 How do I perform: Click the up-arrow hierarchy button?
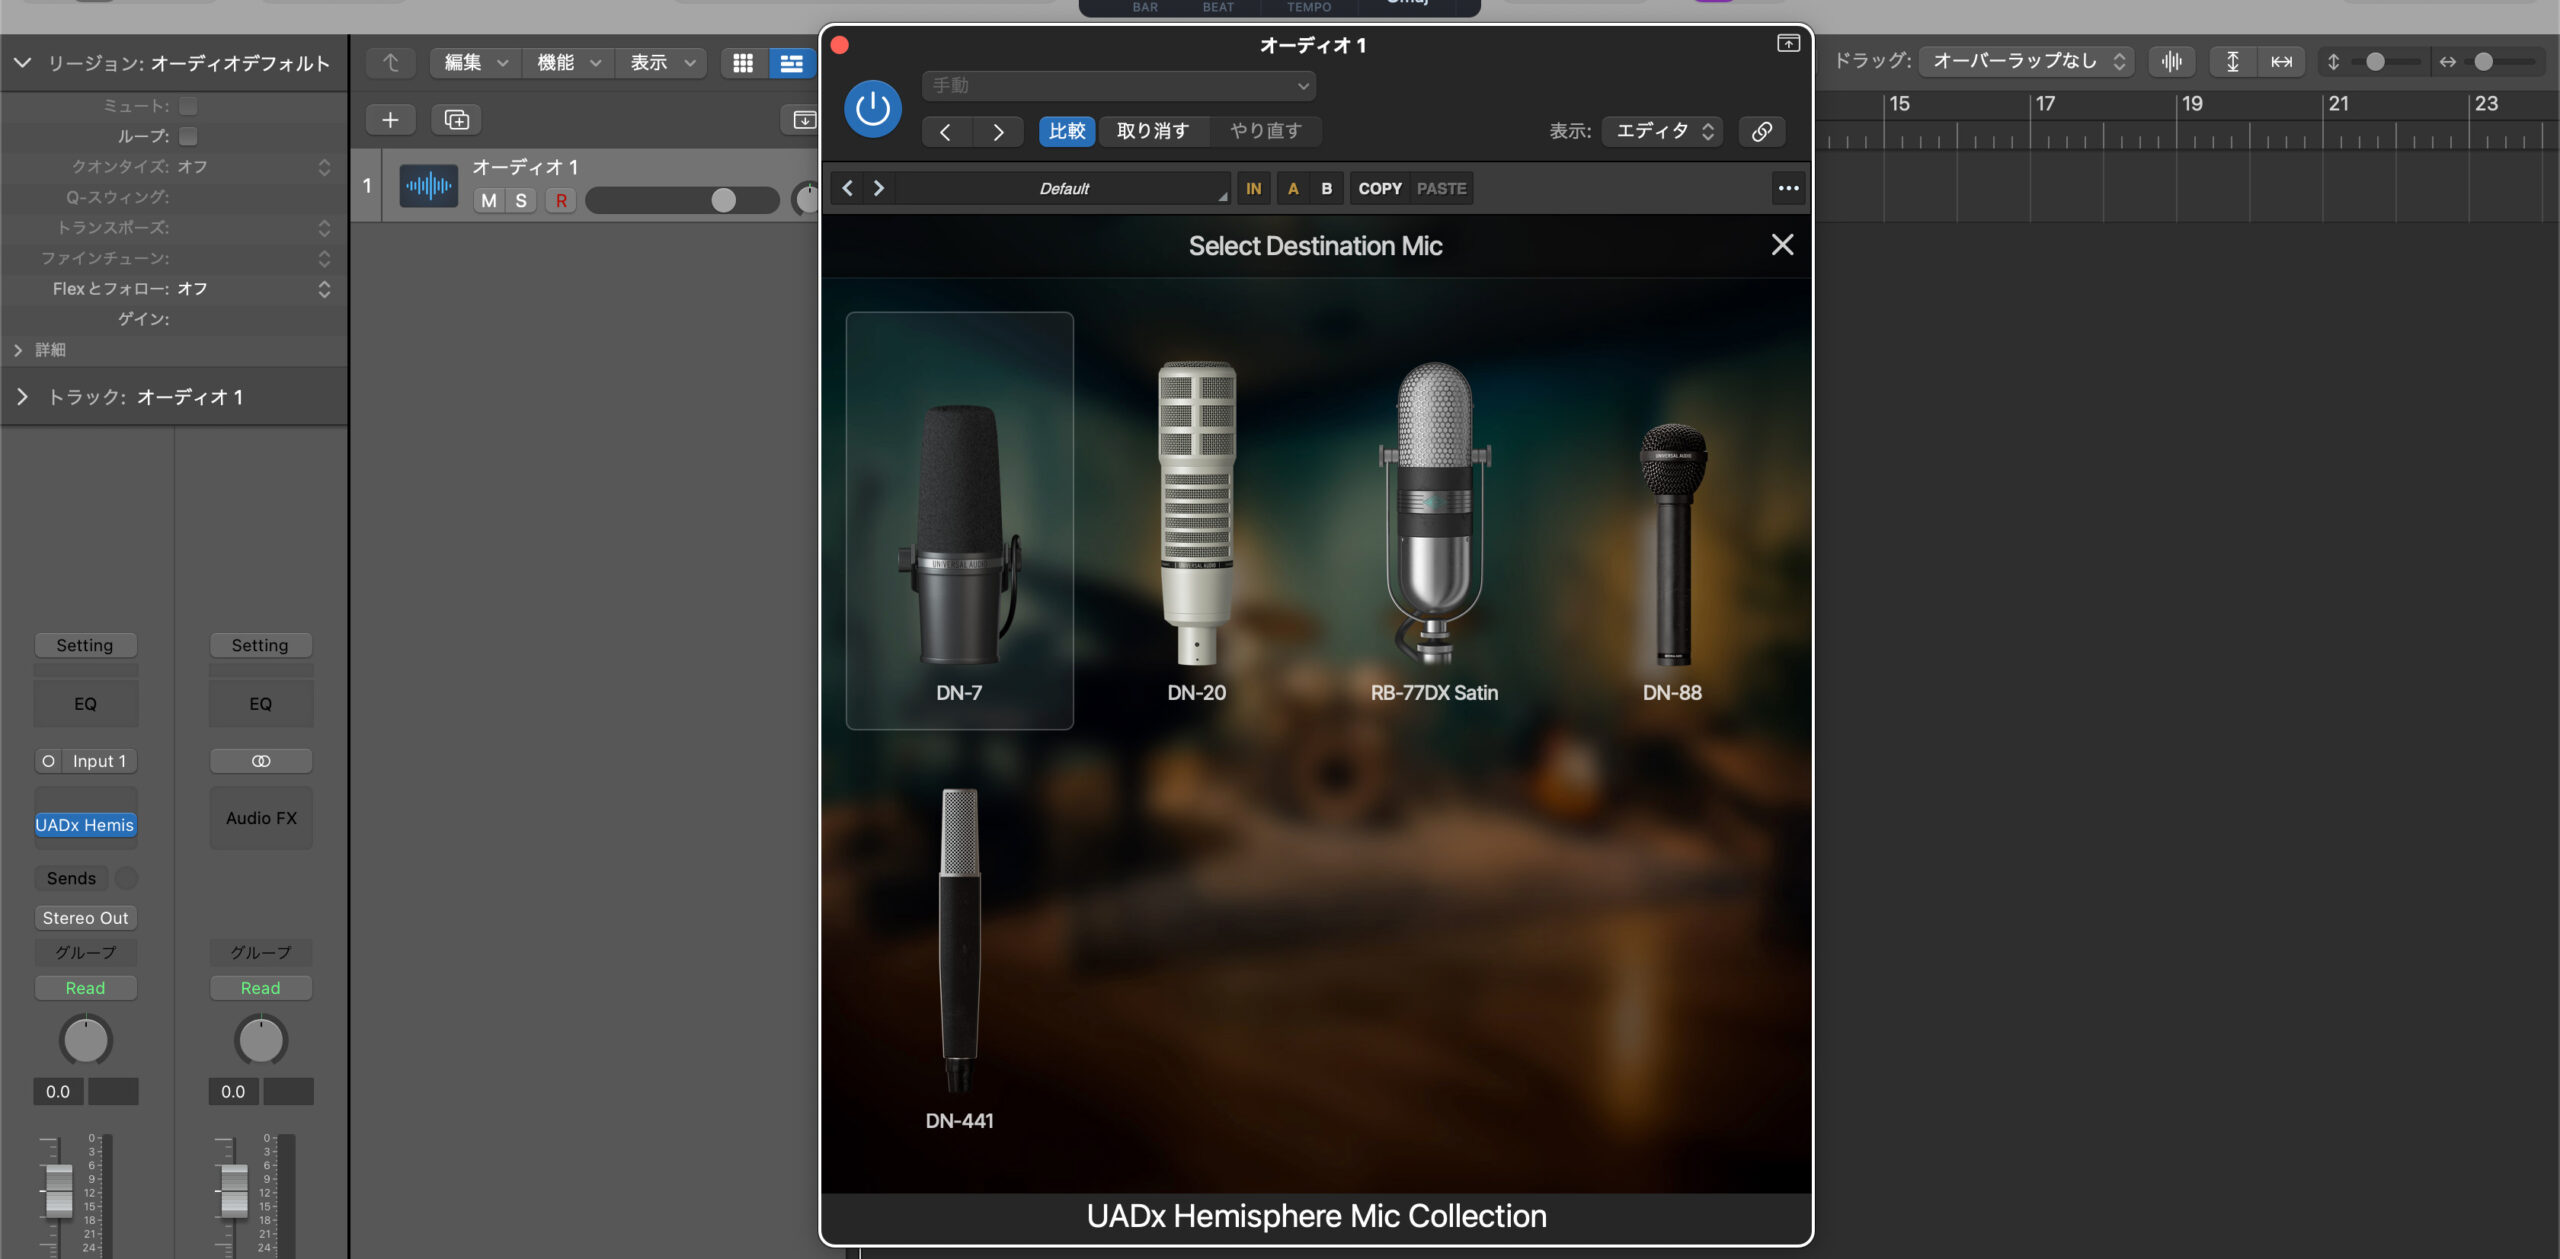pyautogui.click(x=390, y=63)
